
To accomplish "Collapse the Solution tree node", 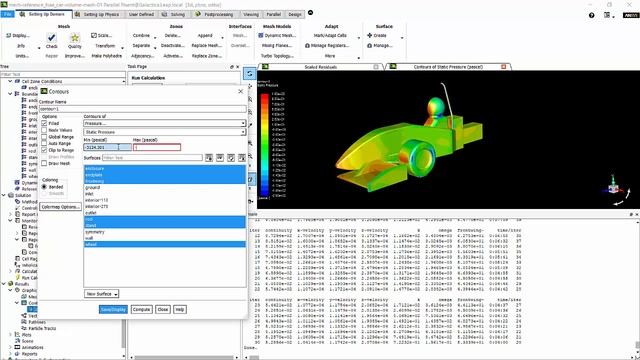I will 4,195.
